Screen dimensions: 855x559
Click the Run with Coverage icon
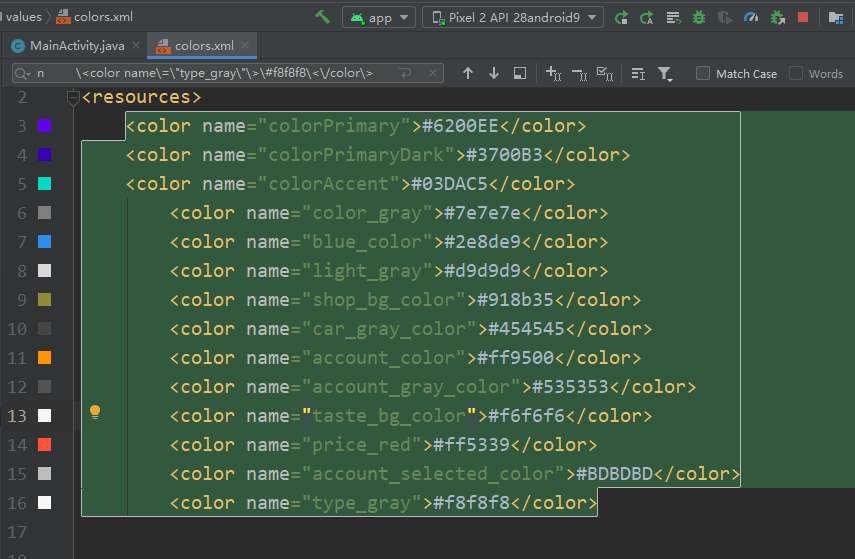pyautogui.click(x=725, y=17)
